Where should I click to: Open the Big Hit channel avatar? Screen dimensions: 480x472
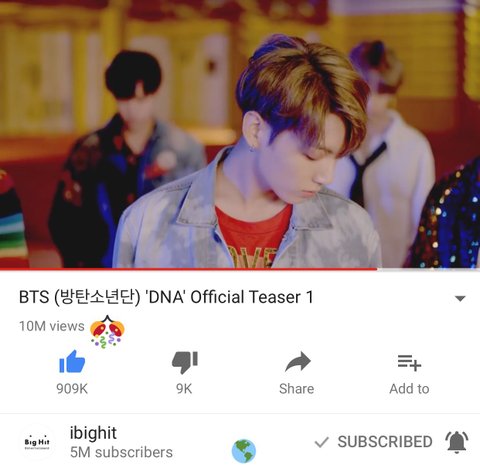(x=37, y=443)
